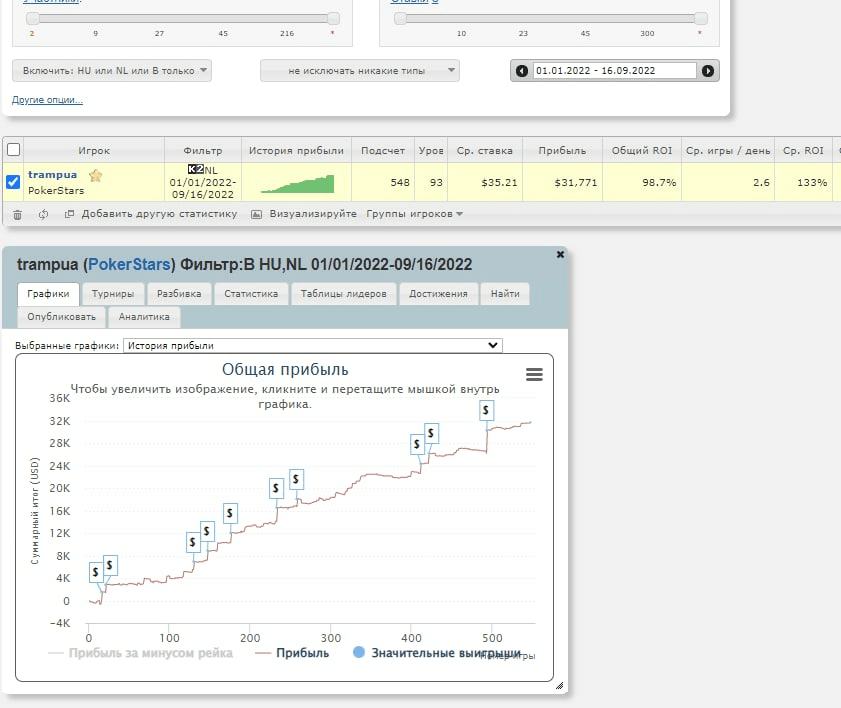Click the 'Визуализируйте' button
This screenshot has height=708, width=841.
[304, 214]
